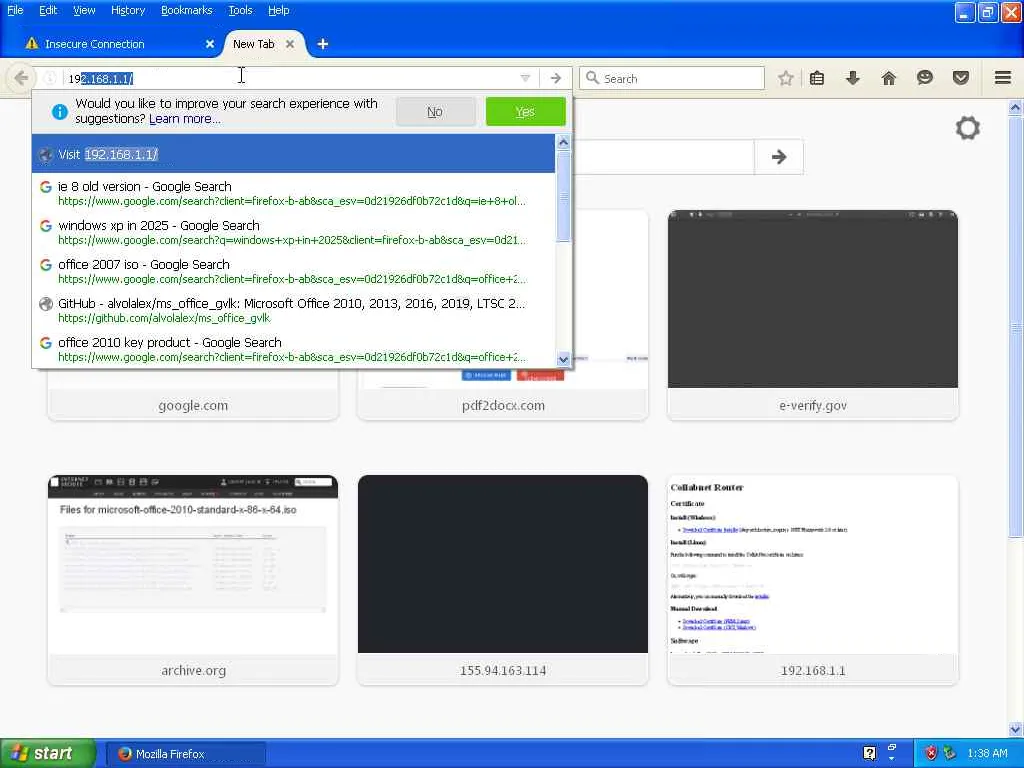1024x768 pixels.
Task: Open the red security shield tray icon
Action: 931,753
